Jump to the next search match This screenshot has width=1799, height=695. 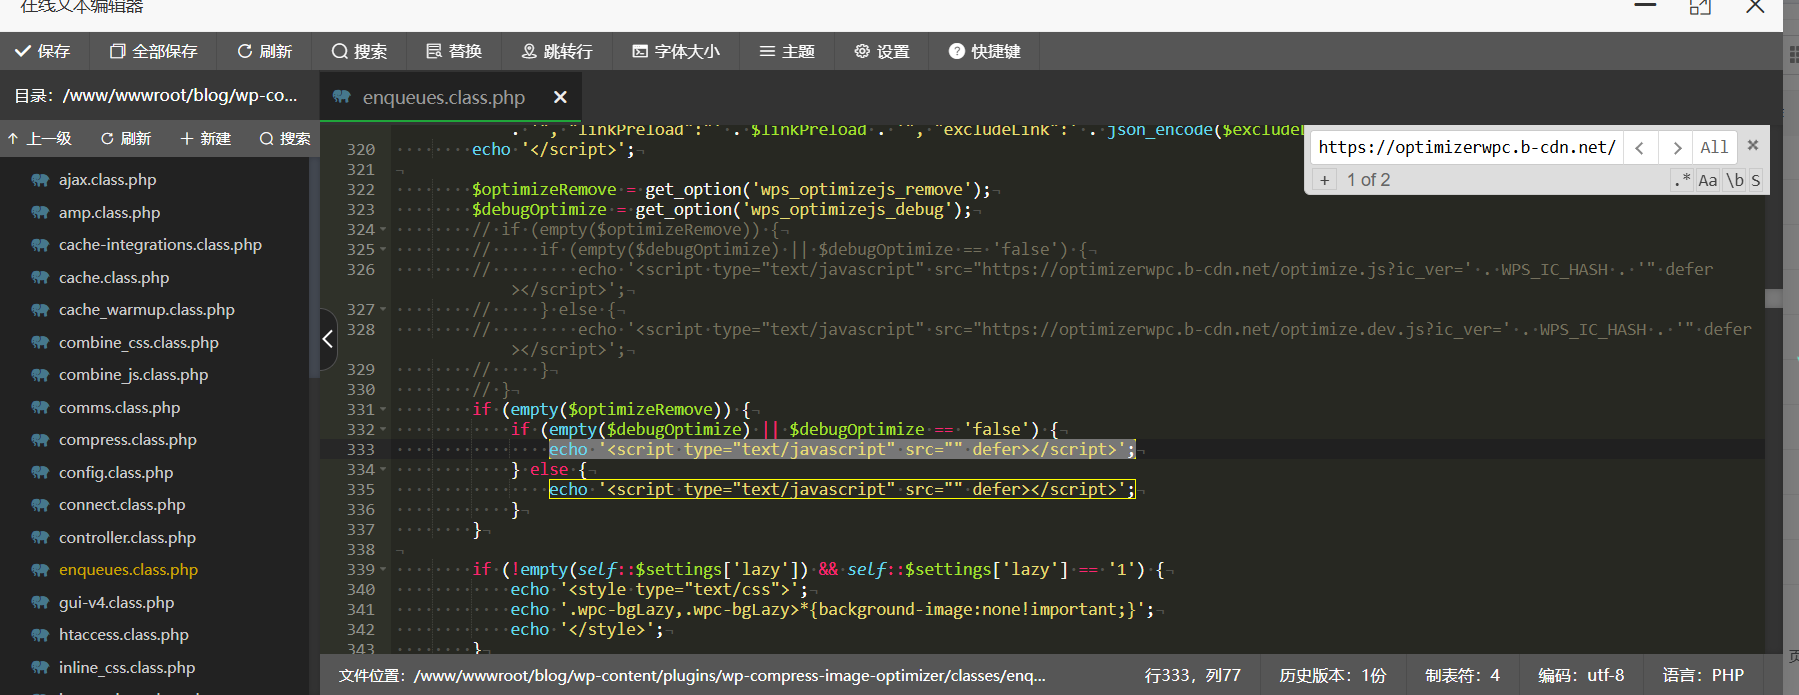1676,147
